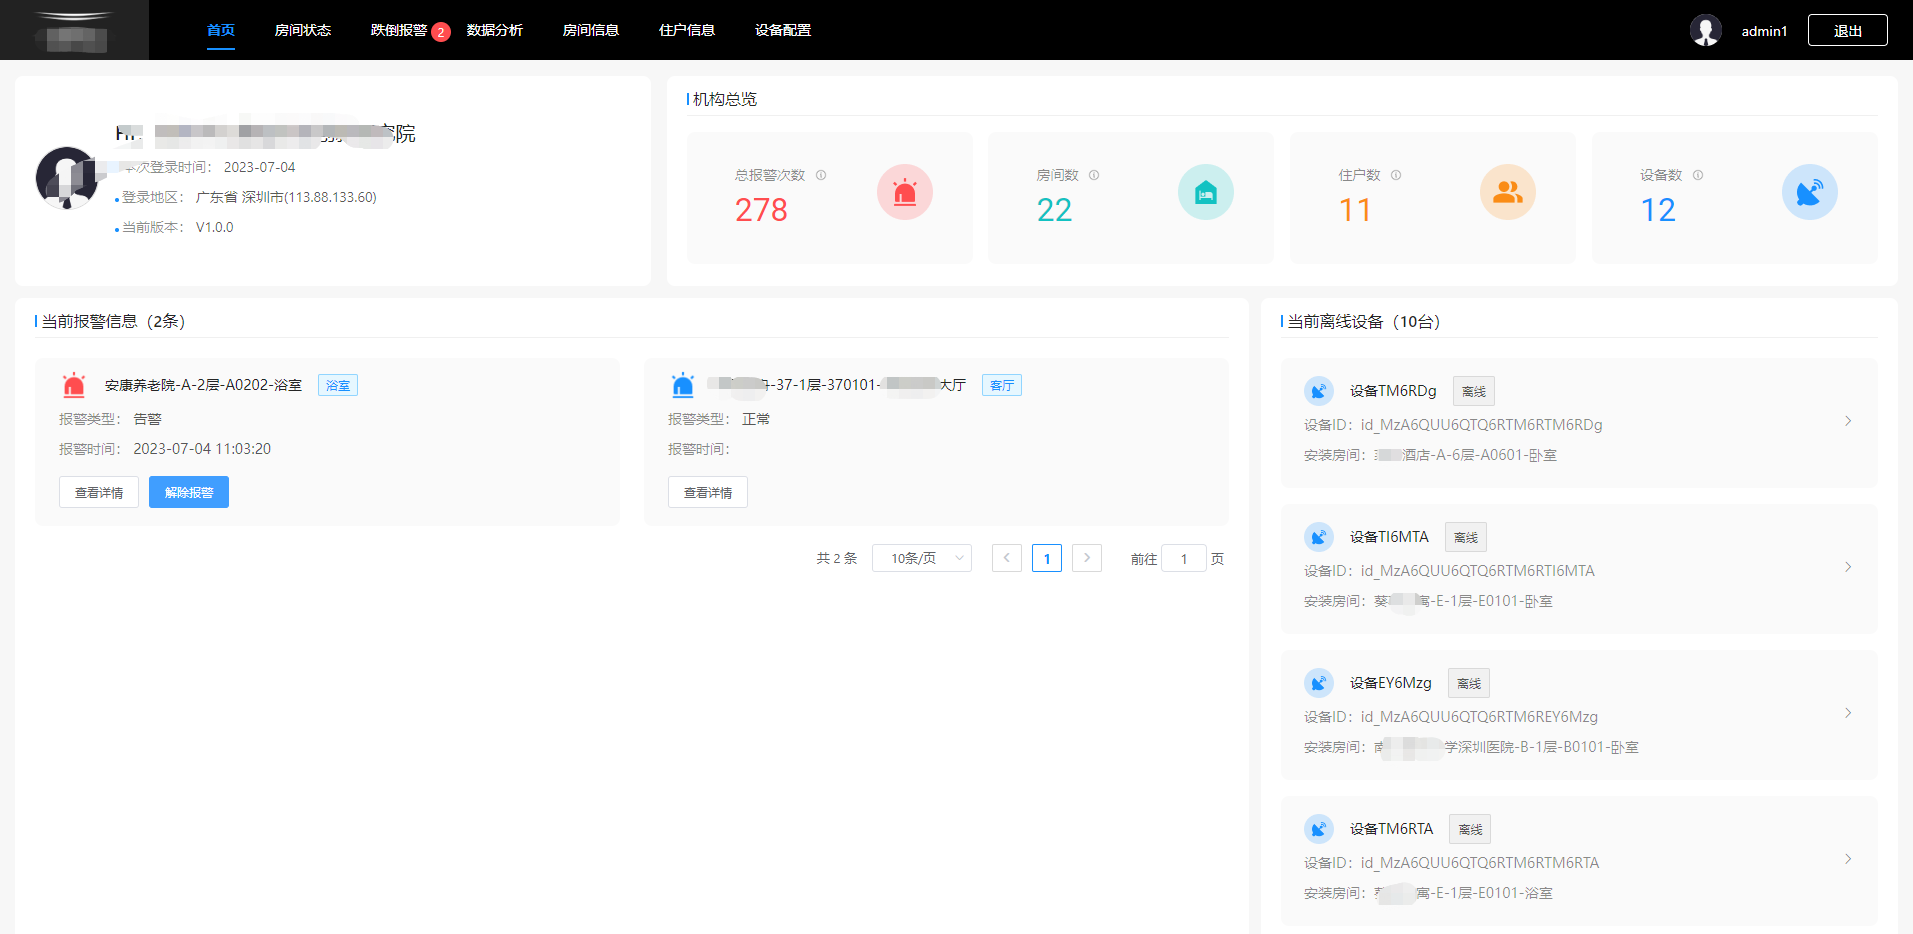Open 数据分析 menu item
Image resolution: width=1913 pixels, height=934 pixels.
tap(495, 30)
